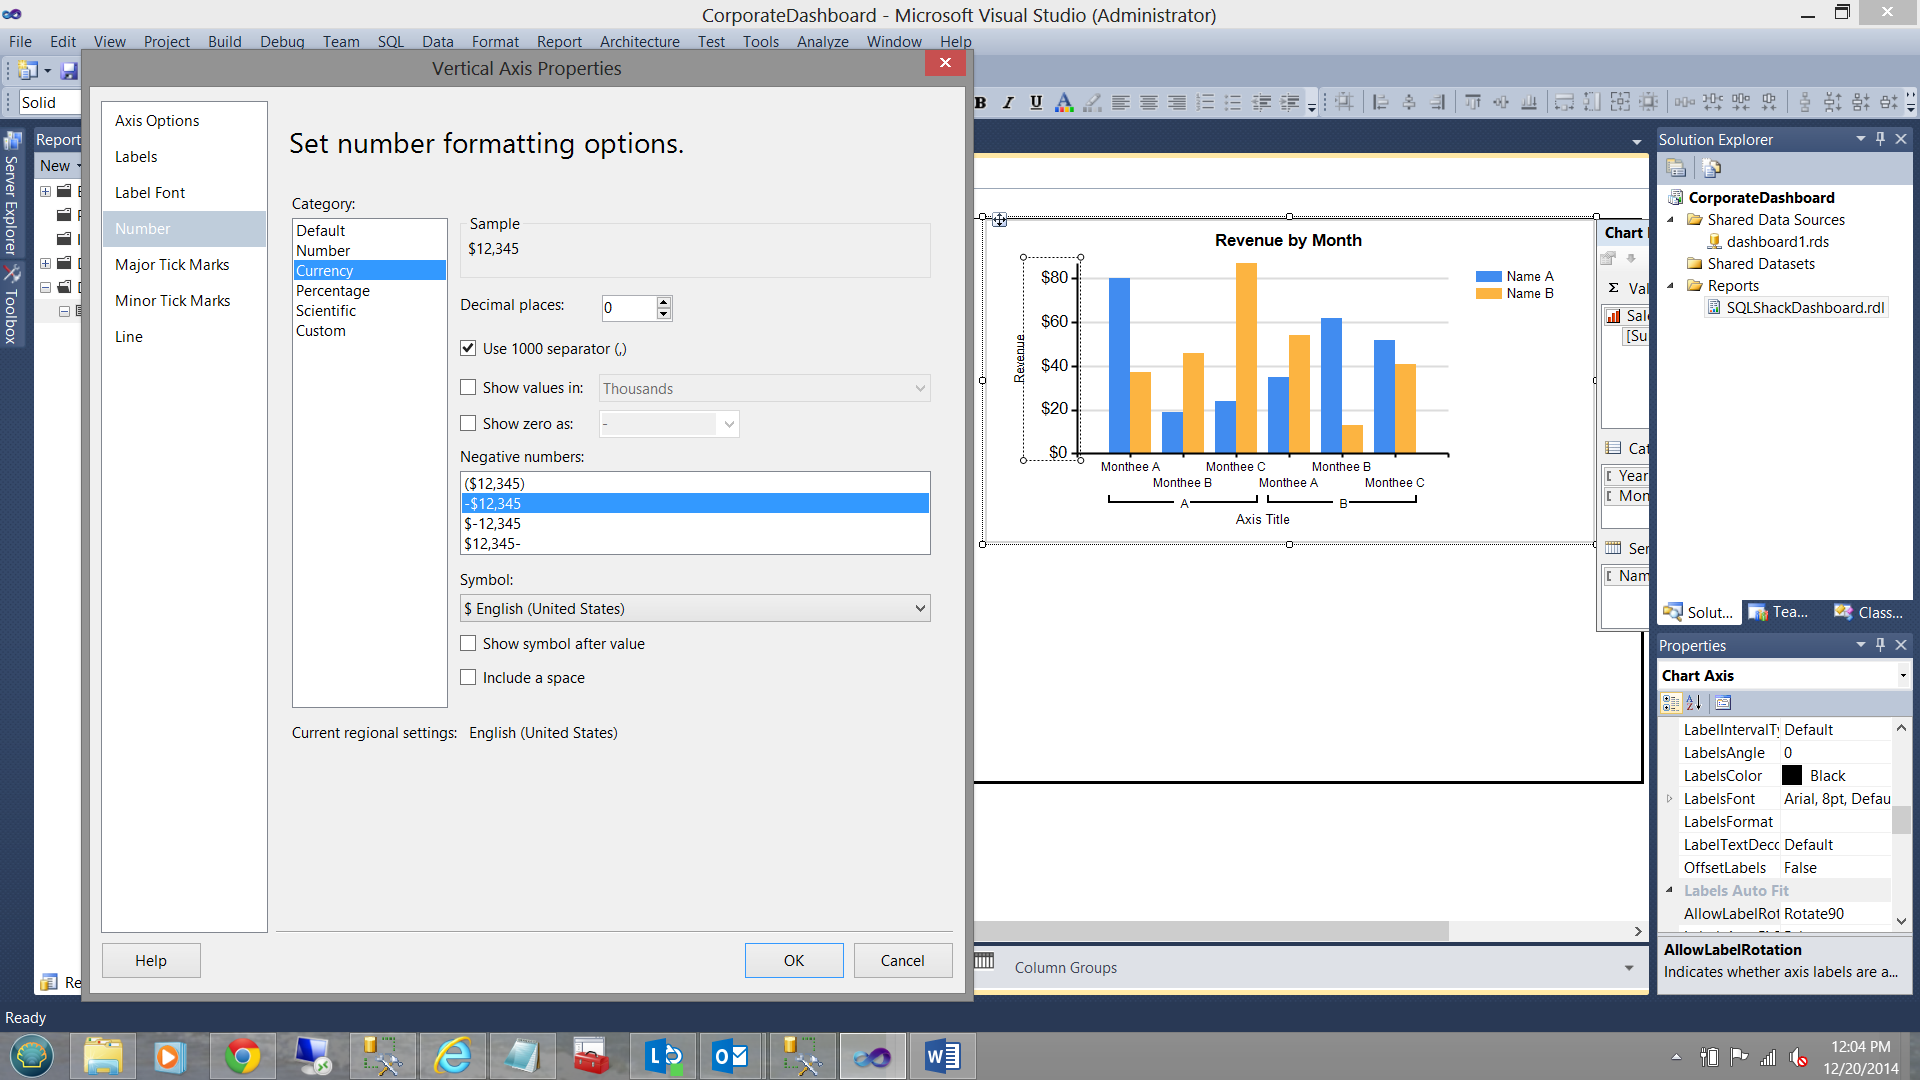This screenshot has width=1920, height=1080.
Task: Click the center text alignment icon
Action: pyautogui.click(x=1149, y=102)
